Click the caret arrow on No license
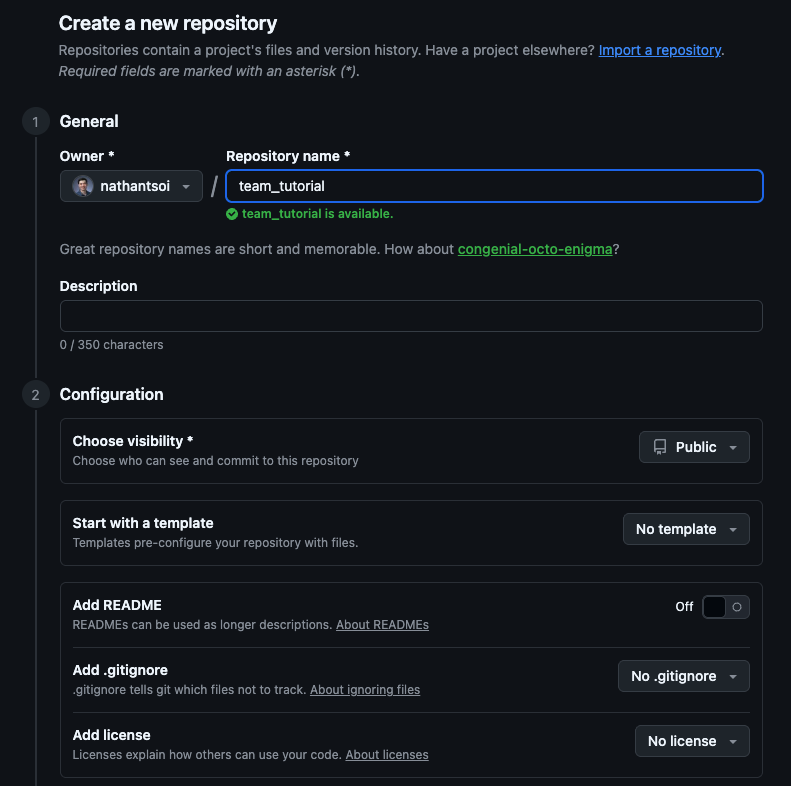Screen dimensions: 791x786 click(733, 741)
